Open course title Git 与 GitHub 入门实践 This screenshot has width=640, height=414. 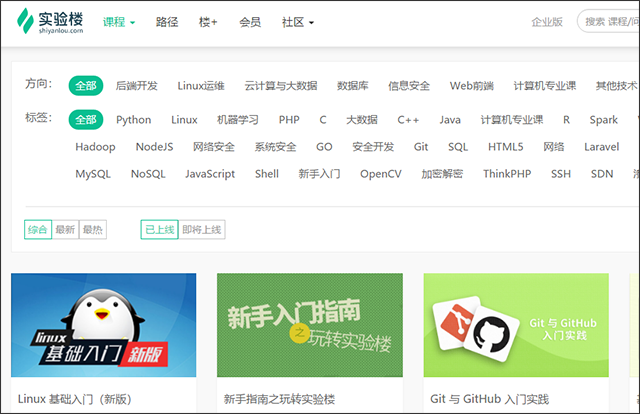(489, 399)
